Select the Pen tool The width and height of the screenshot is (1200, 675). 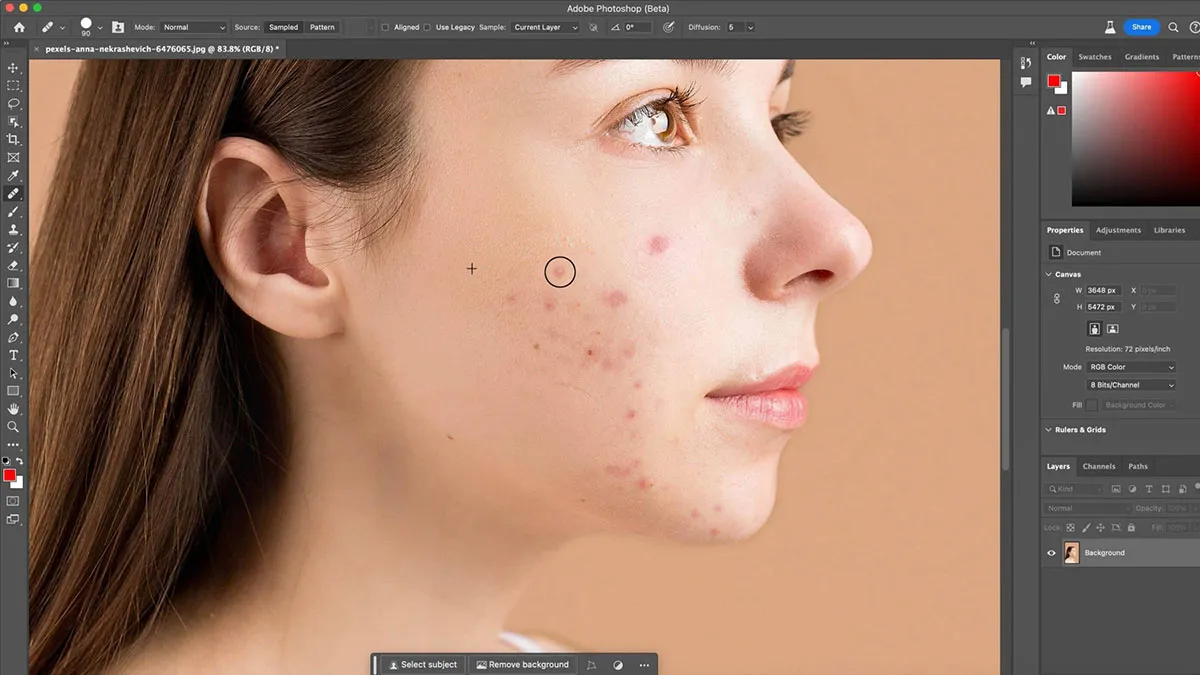[14, 338]
